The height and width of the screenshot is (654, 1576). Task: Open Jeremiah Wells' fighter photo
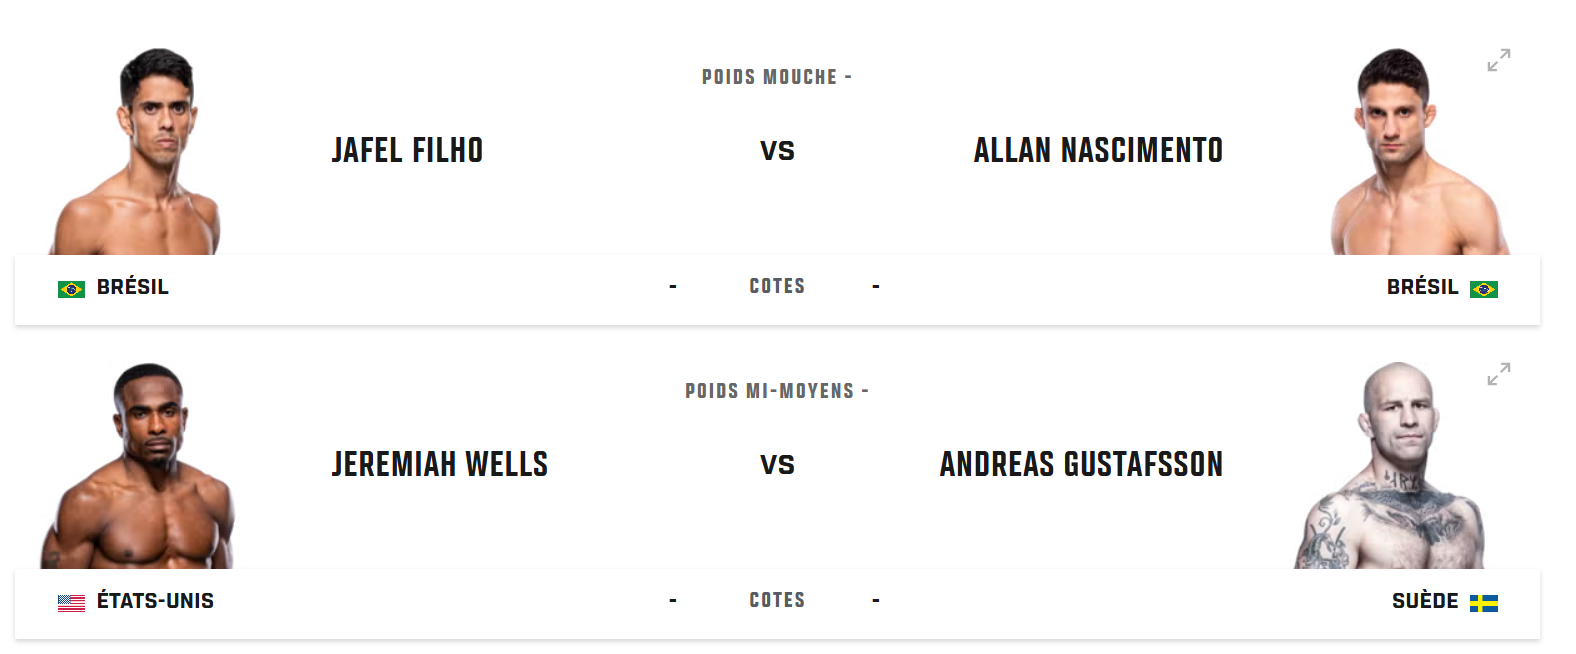click(138, 466)
